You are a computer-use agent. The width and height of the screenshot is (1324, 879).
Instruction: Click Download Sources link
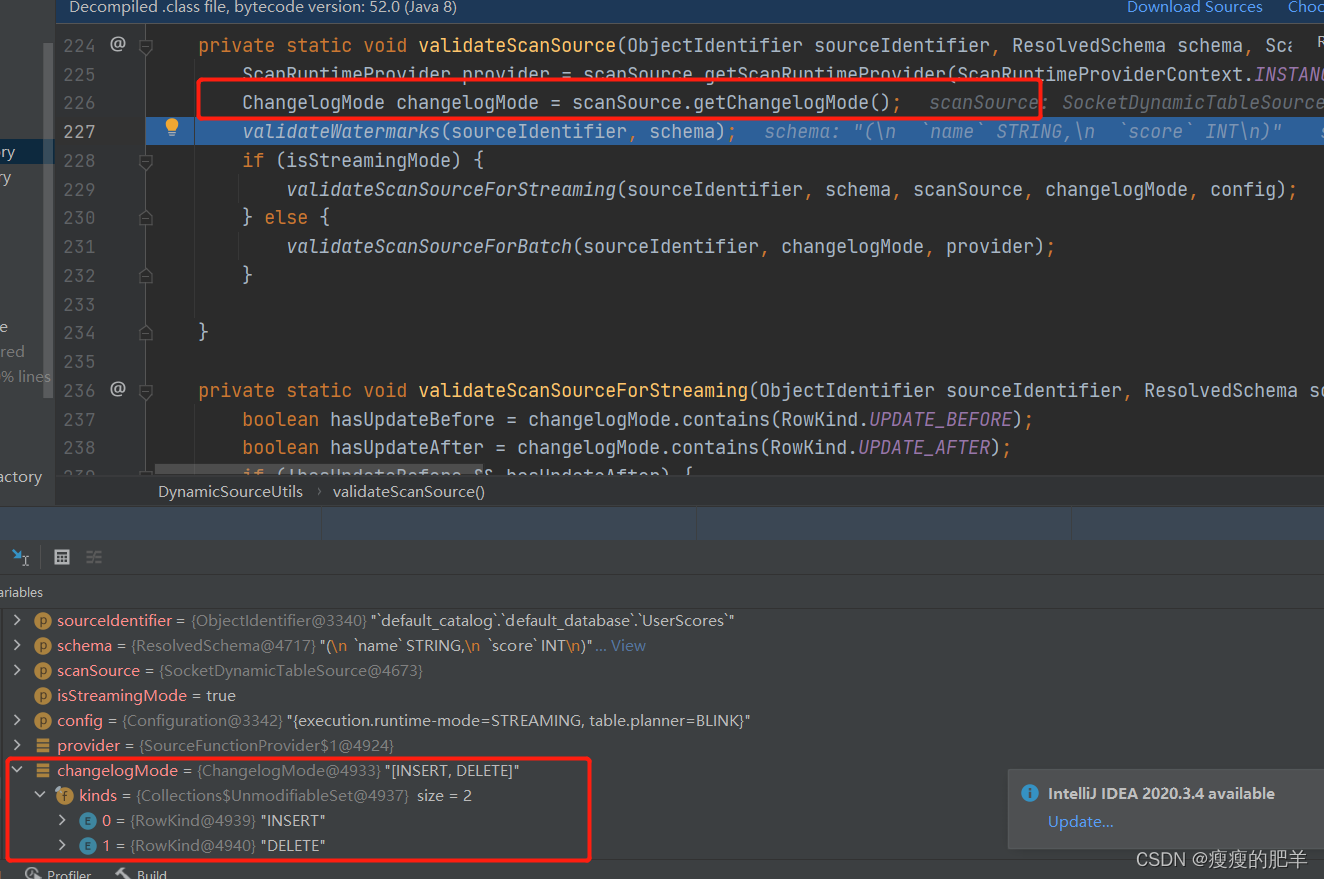pyautogui.click(x=1194, y=8)
